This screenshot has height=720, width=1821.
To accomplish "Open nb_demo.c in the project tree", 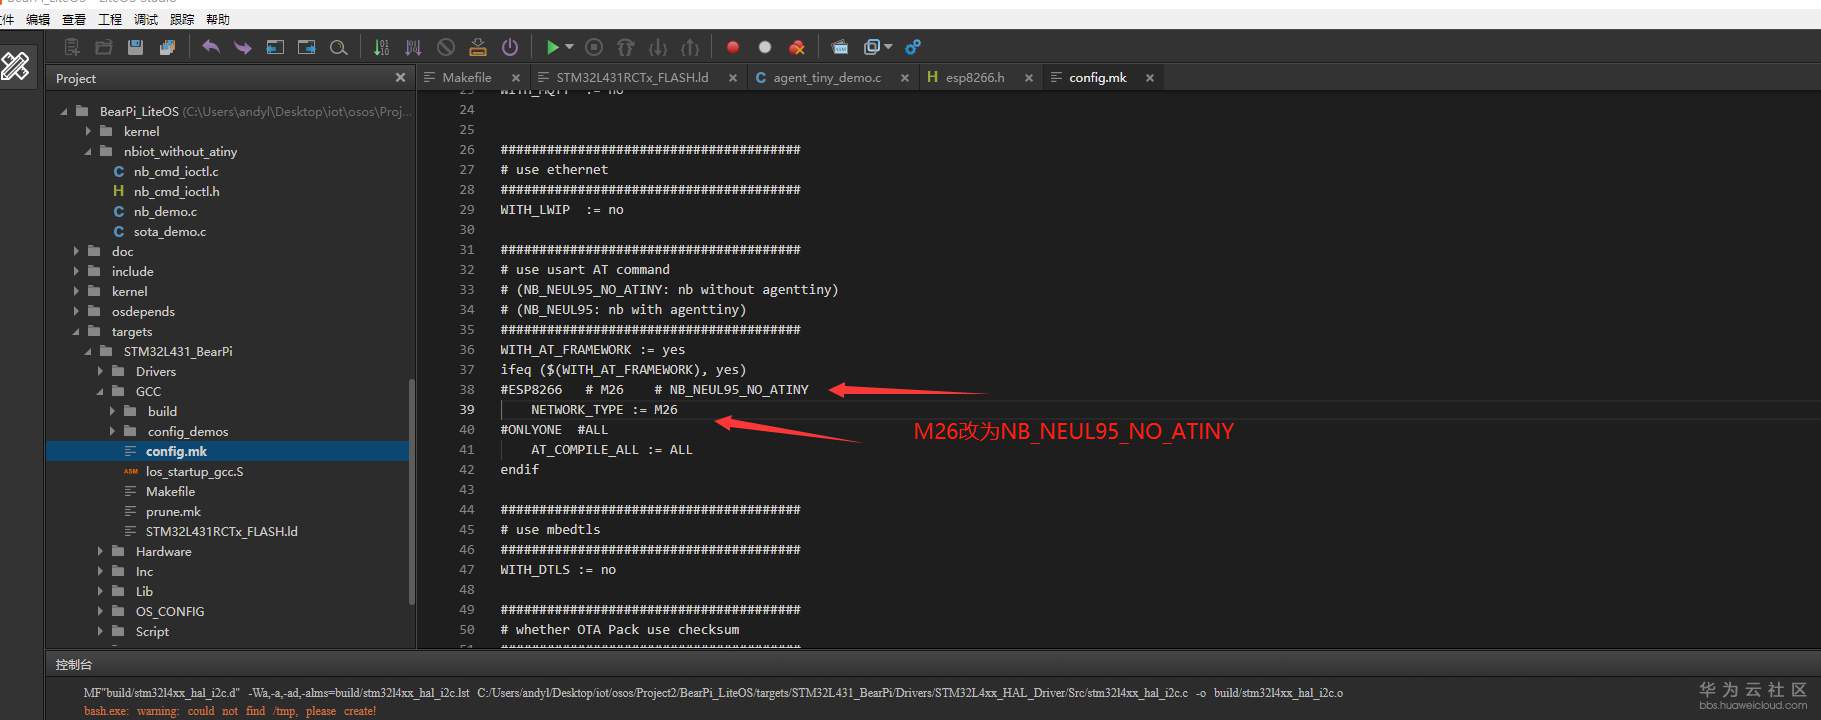I will click(x=165, y=212).
